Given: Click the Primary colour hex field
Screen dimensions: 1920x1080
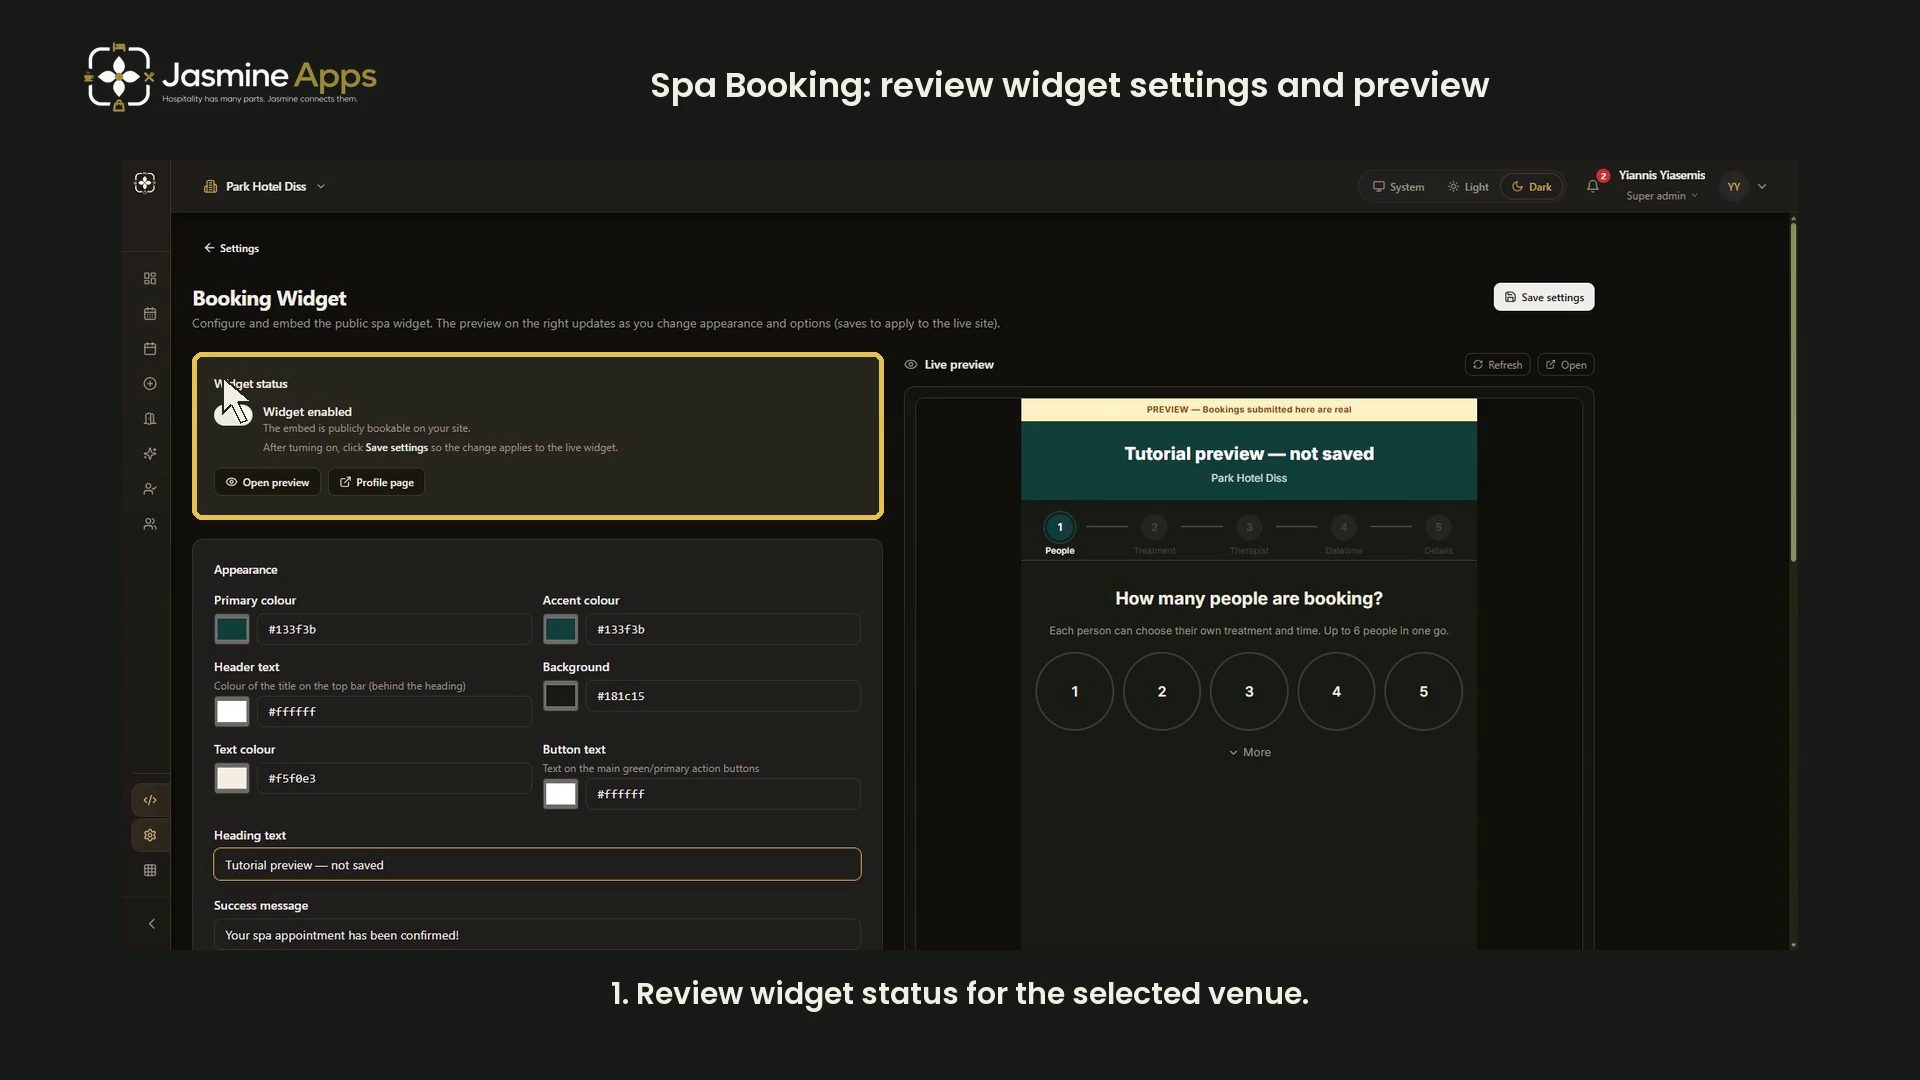Looking at the screenshot, I should click(x=394, y=629).
